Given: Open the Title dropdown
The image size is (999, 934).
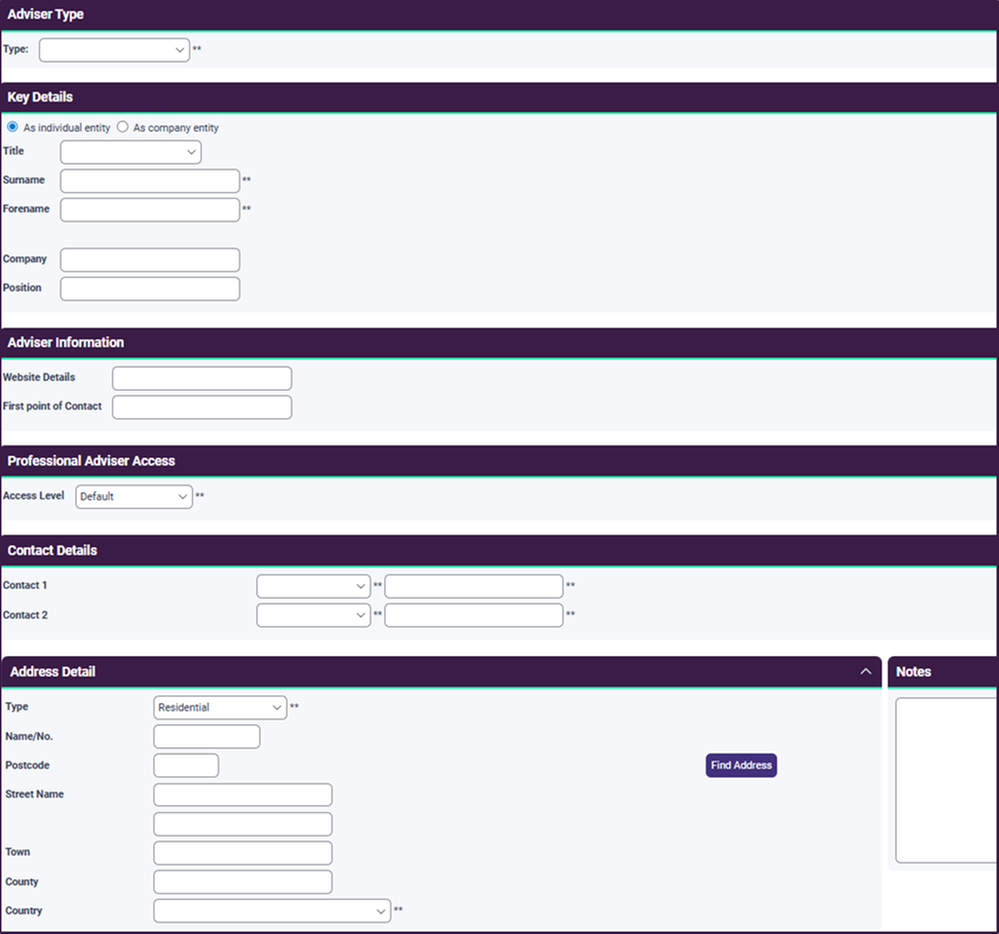Looking at the screenshot, I should click(x=130, y=152).
